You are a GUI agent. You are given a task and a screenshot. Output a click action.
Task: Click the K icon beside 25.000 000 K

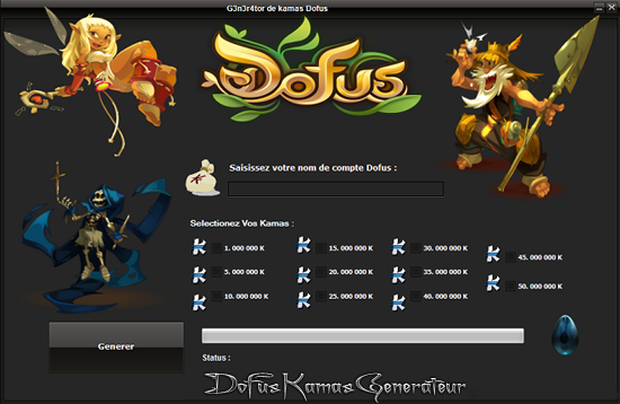point(304,300)
